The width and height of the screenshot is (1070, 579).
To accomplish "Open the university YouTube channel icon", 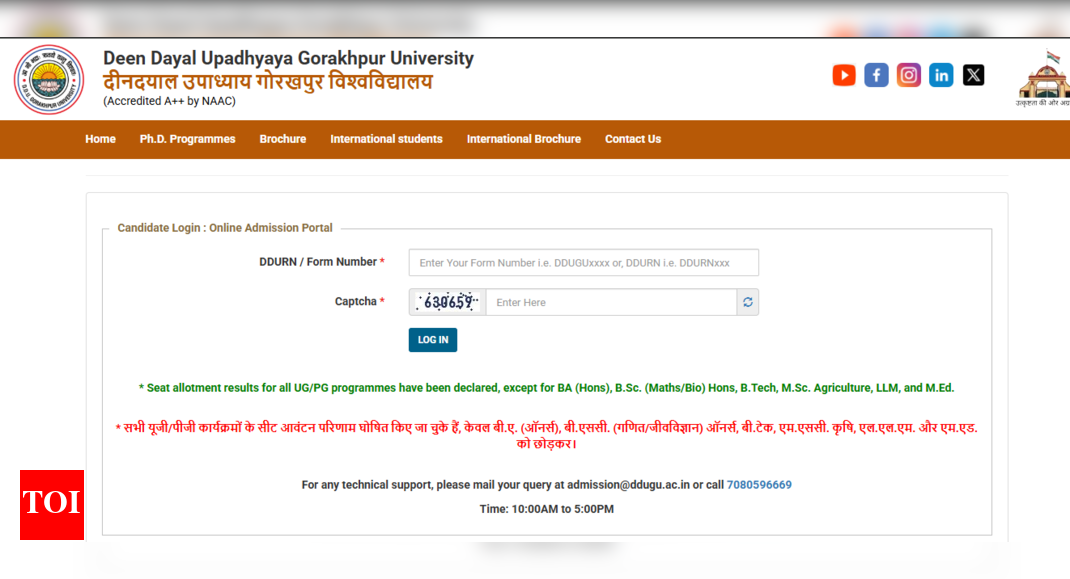I will click(843, 75).
